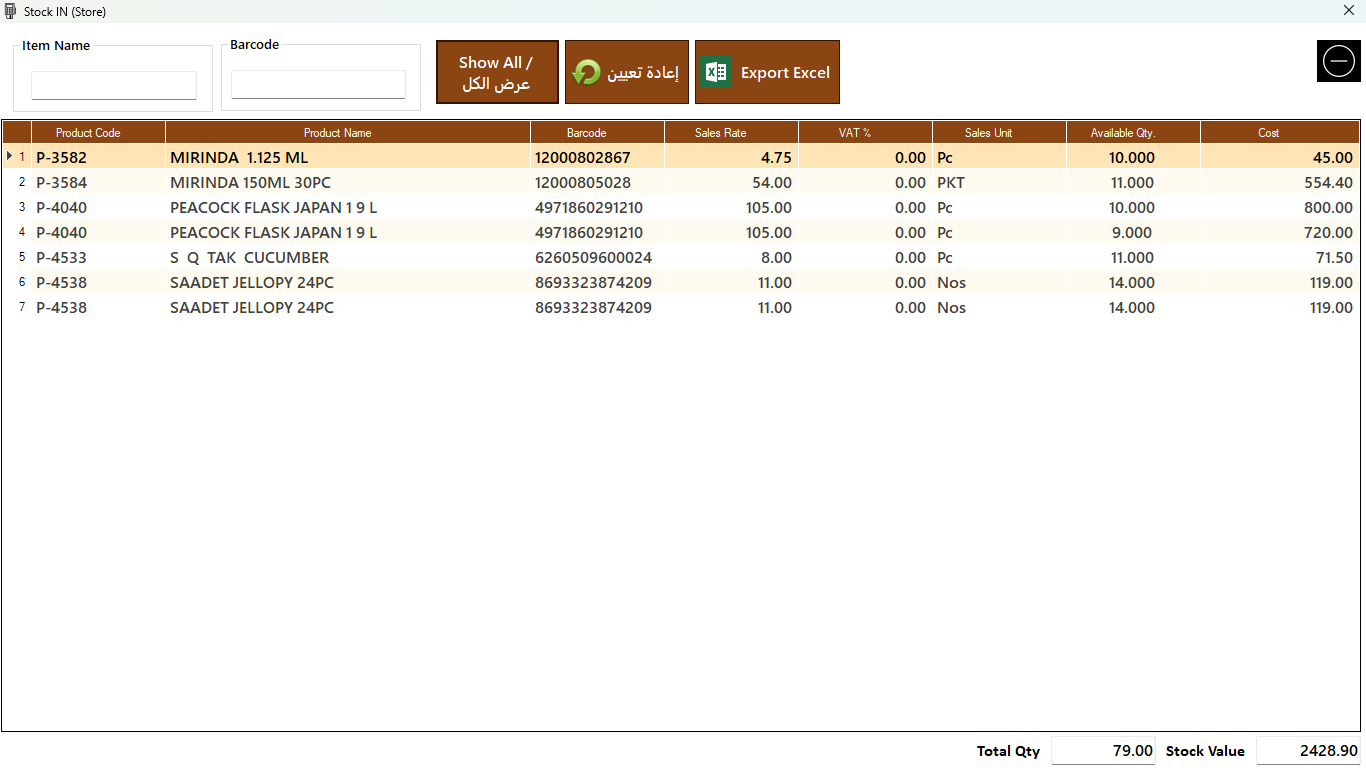
Task: Click cost value 554.40
Action: [1329, 183]
